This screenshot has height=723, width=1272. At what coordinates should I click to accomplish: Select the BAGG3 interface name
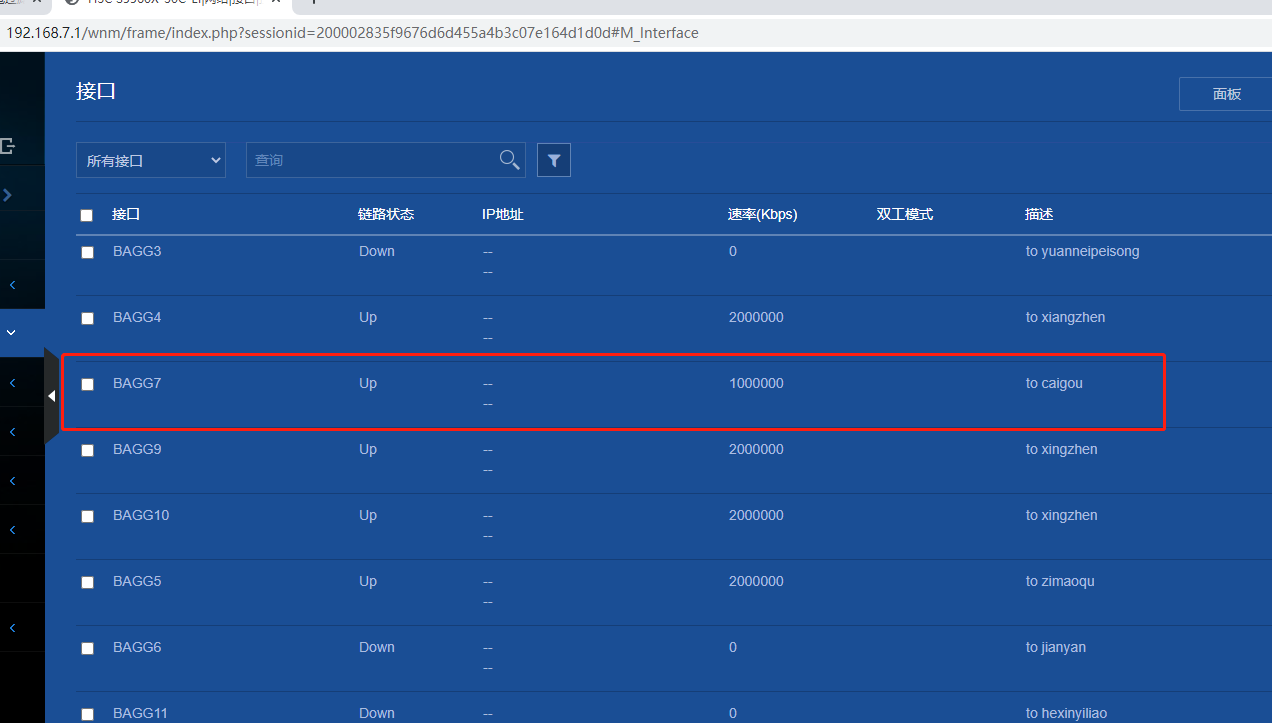(137, 251)
